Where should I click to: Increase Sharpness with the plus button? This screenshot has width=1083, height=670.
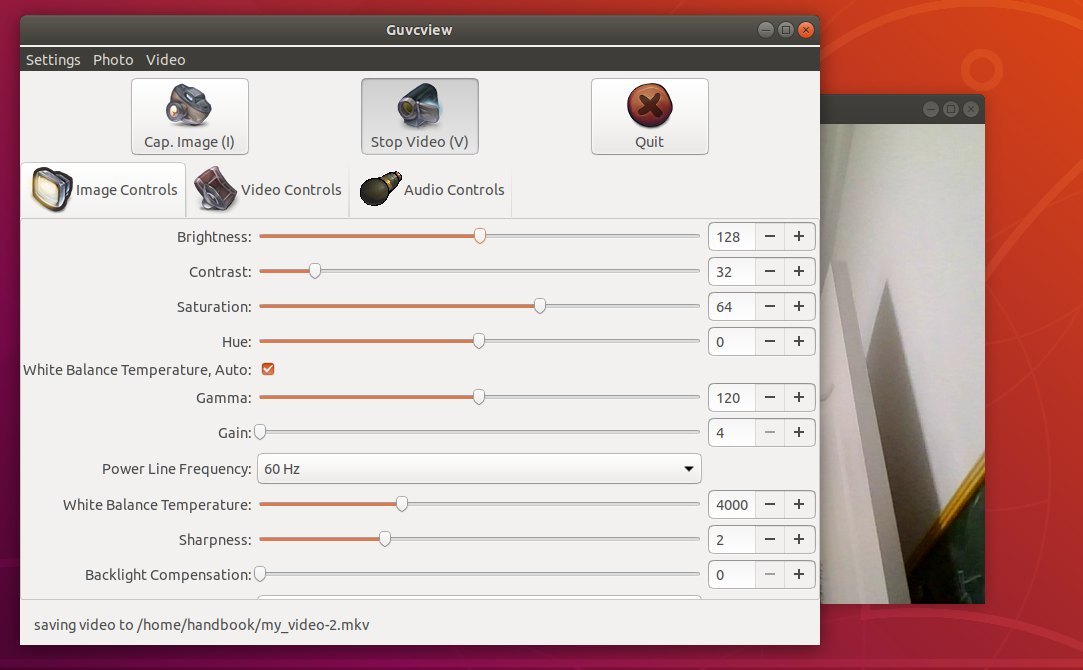(799, 539)
